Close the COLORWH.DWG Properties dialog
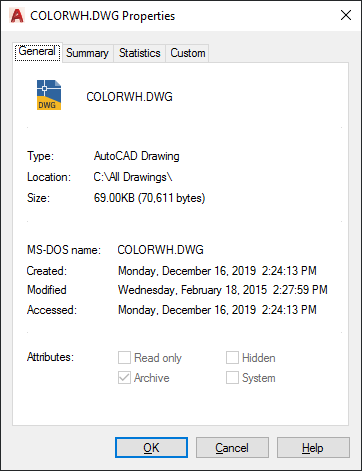The width and height of the screenshot is (362, 471). pos(346,15)
